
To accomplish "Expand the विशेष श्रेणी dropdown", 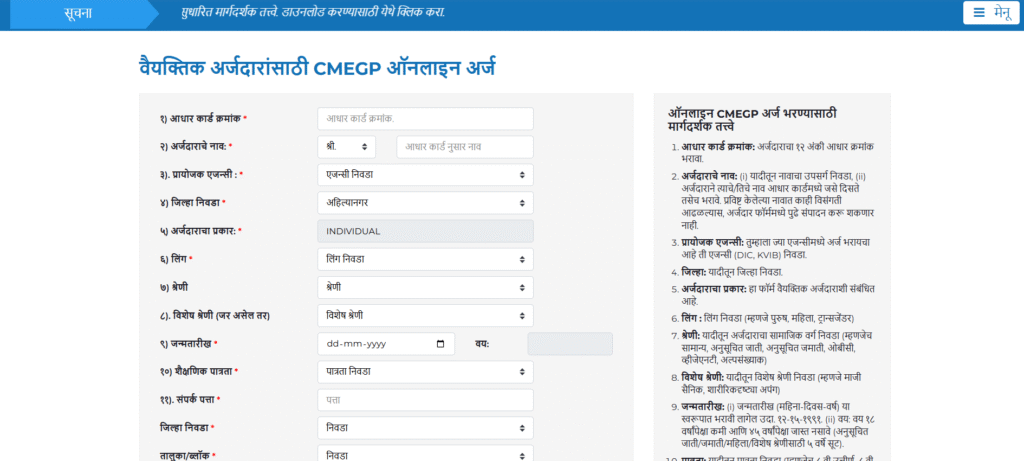I will coord(425,315).
